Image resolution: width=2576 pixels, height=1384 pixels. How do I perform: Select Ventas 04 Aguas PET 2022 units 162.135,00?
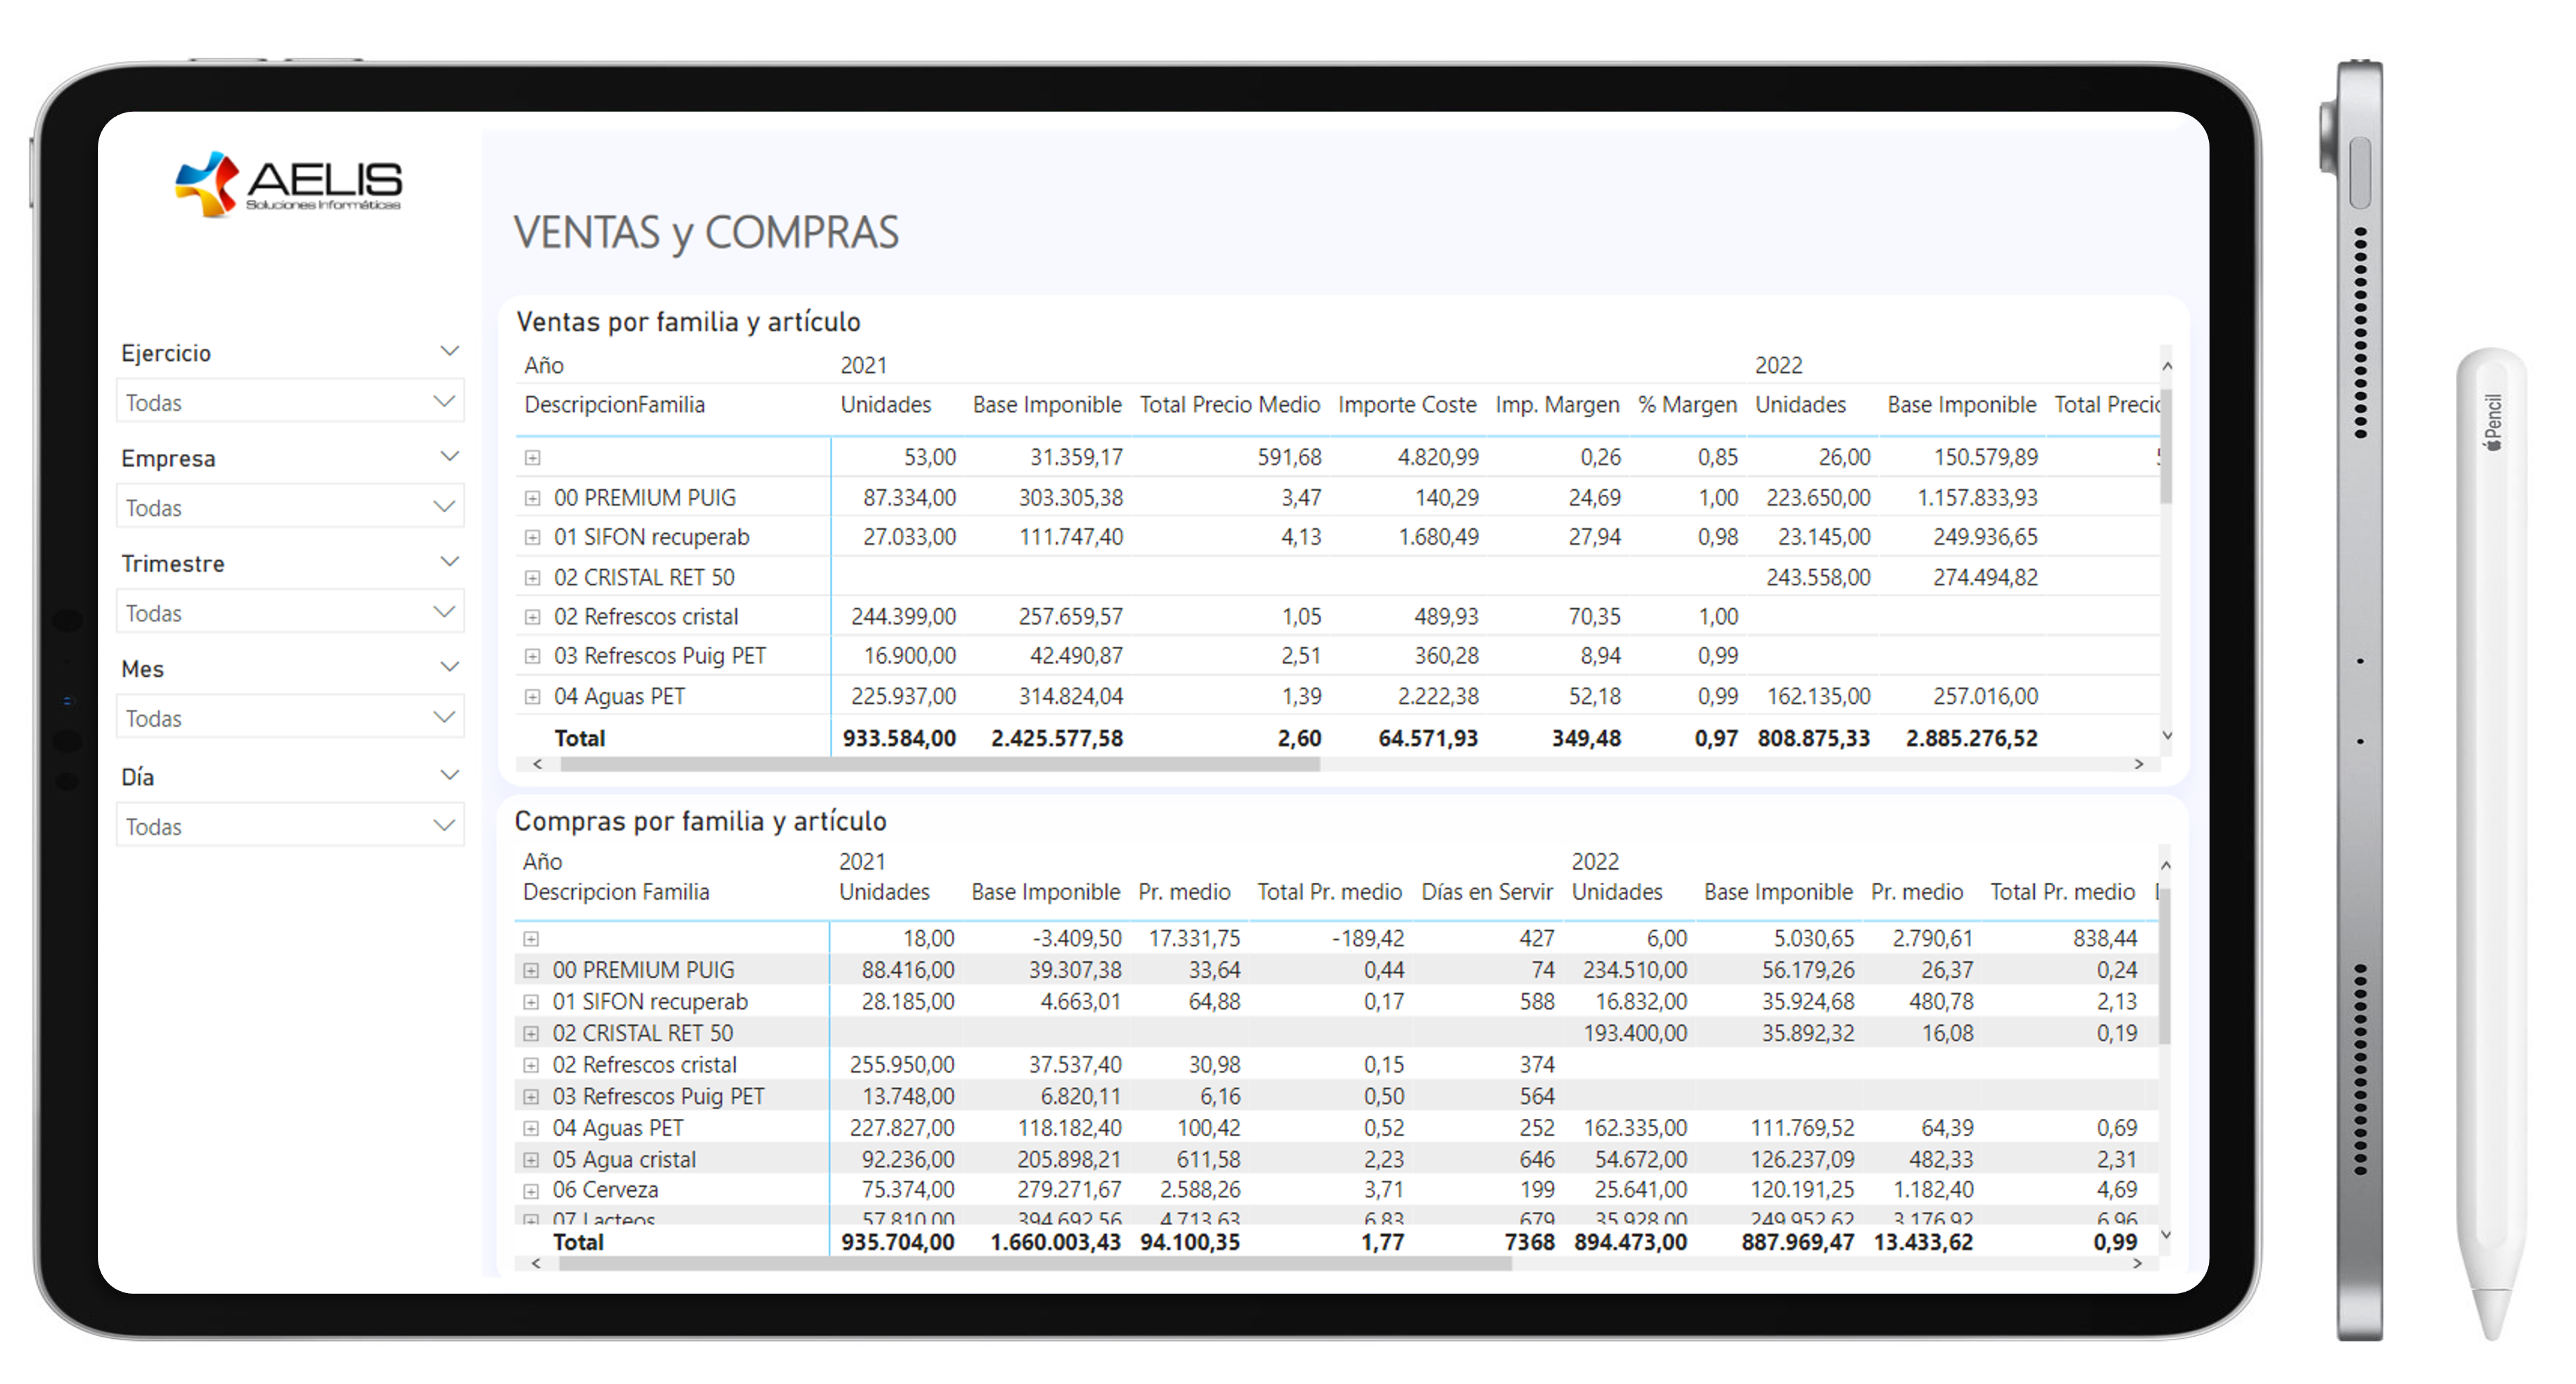[1818, 696]
